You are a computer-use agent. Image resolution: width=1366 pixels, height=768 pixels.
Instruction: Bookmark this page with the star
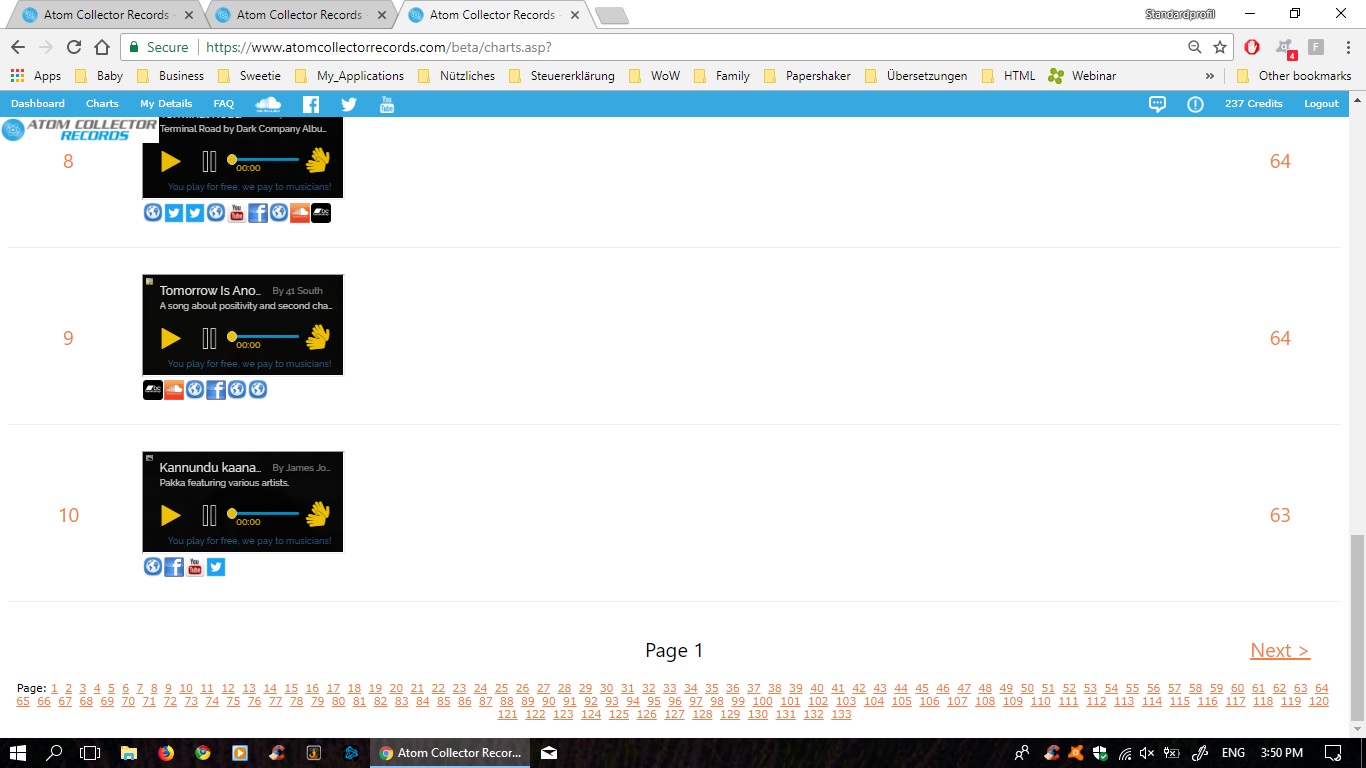(x=1220, y=47)
